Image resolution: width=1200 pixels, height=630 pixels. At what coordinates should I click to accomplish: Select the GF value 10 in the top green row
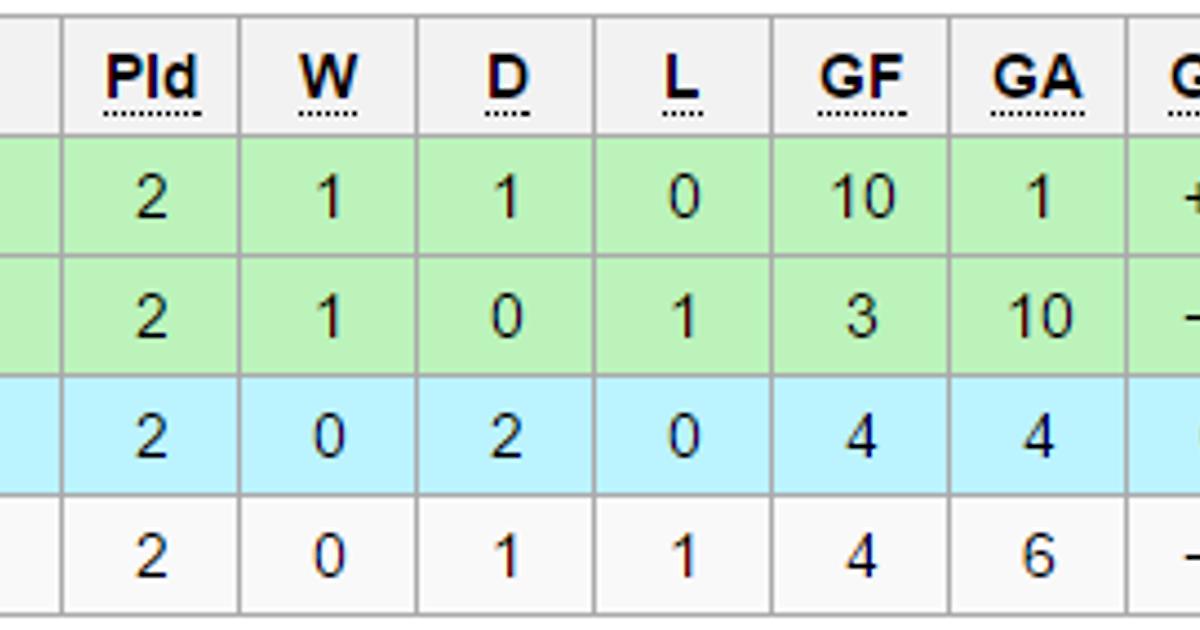click(x=861, y=197)
